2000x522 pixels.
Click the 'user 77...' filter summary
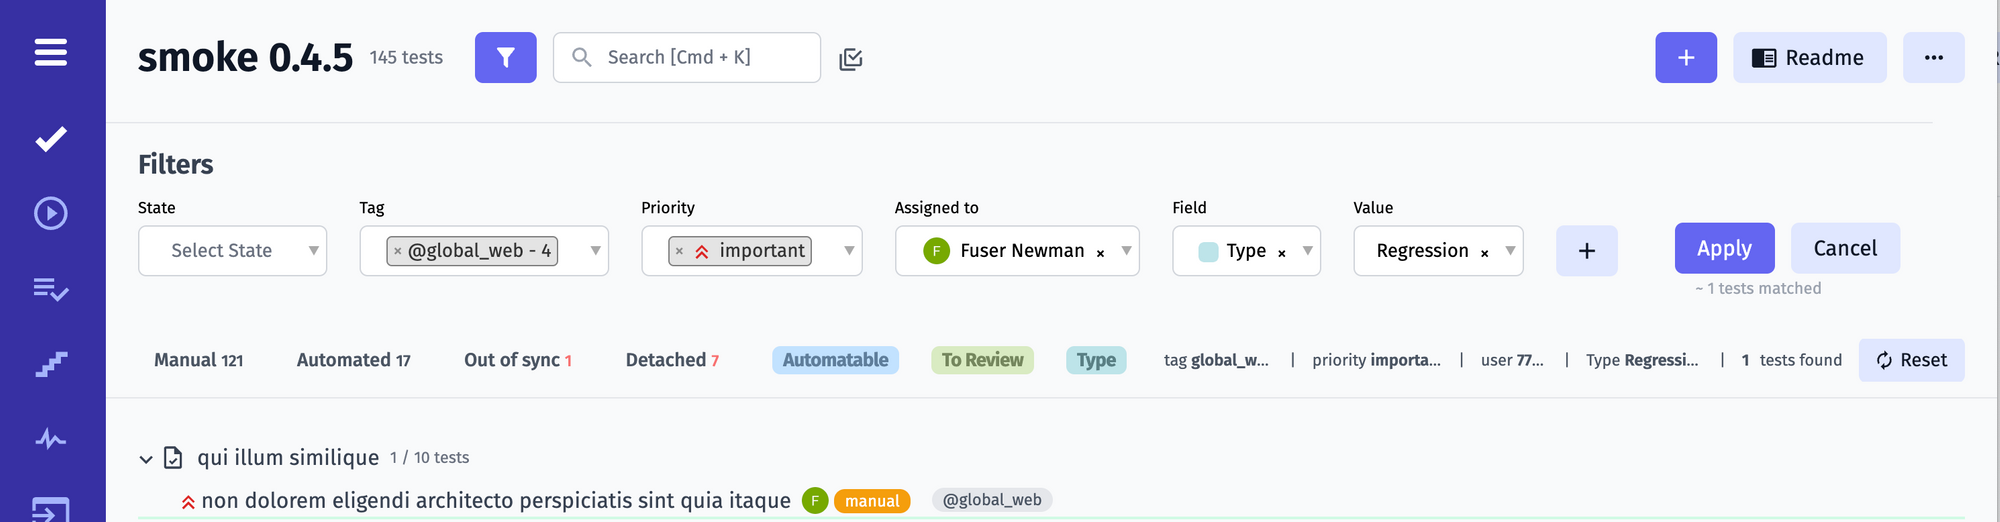(1512, 360)
